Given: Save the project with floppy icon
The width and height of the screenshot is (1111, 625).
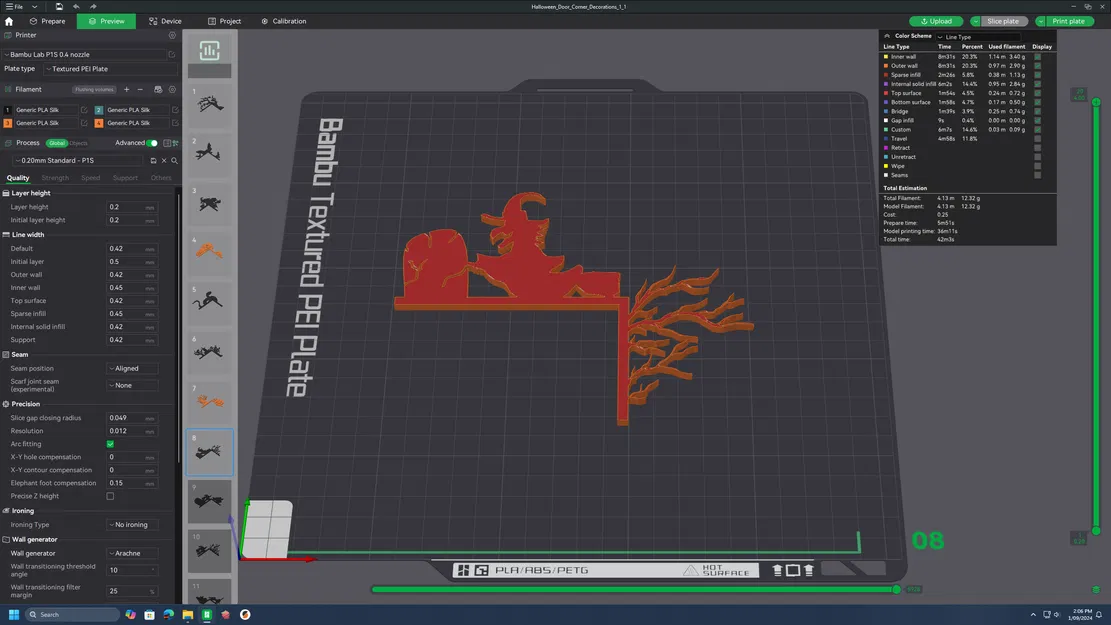Looking at the screenshot, I should coord(59,6).
